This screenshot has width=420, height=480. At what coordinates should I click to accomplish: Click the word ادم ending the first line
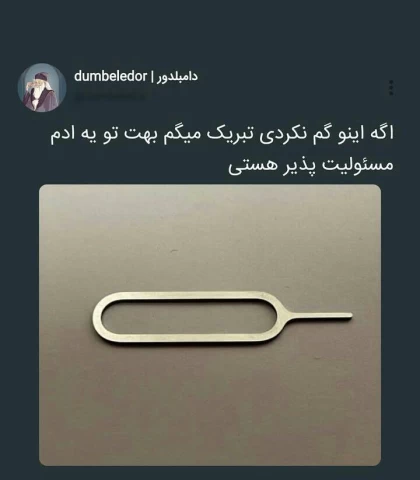click(62, 134)
